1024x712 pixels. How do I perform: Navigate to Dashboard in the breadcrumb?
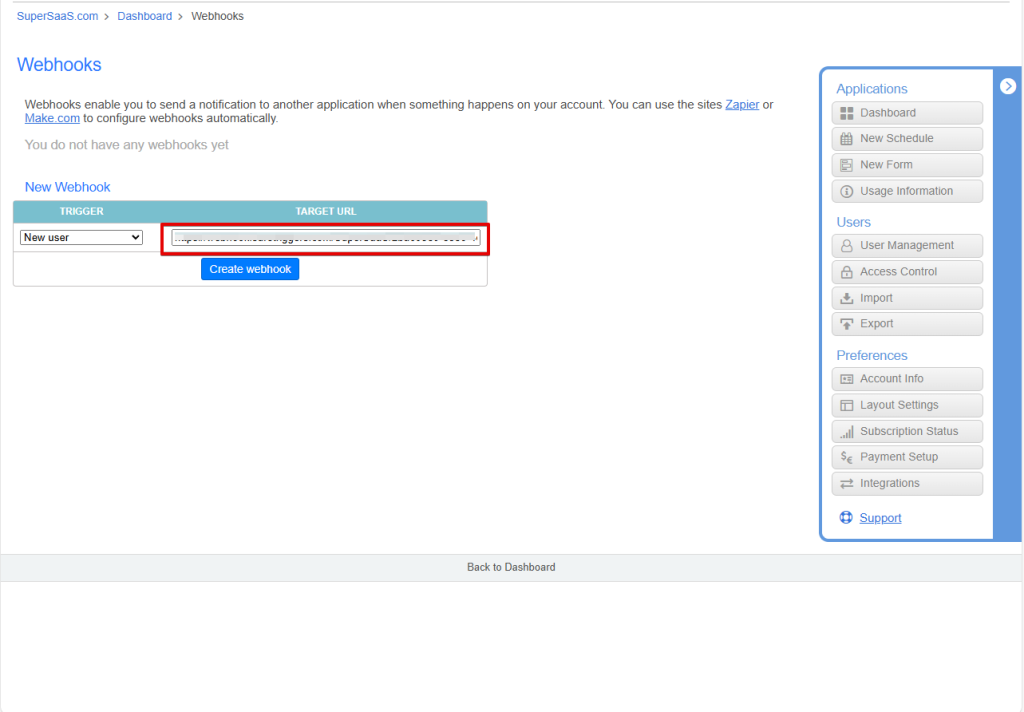coord(144,16)
